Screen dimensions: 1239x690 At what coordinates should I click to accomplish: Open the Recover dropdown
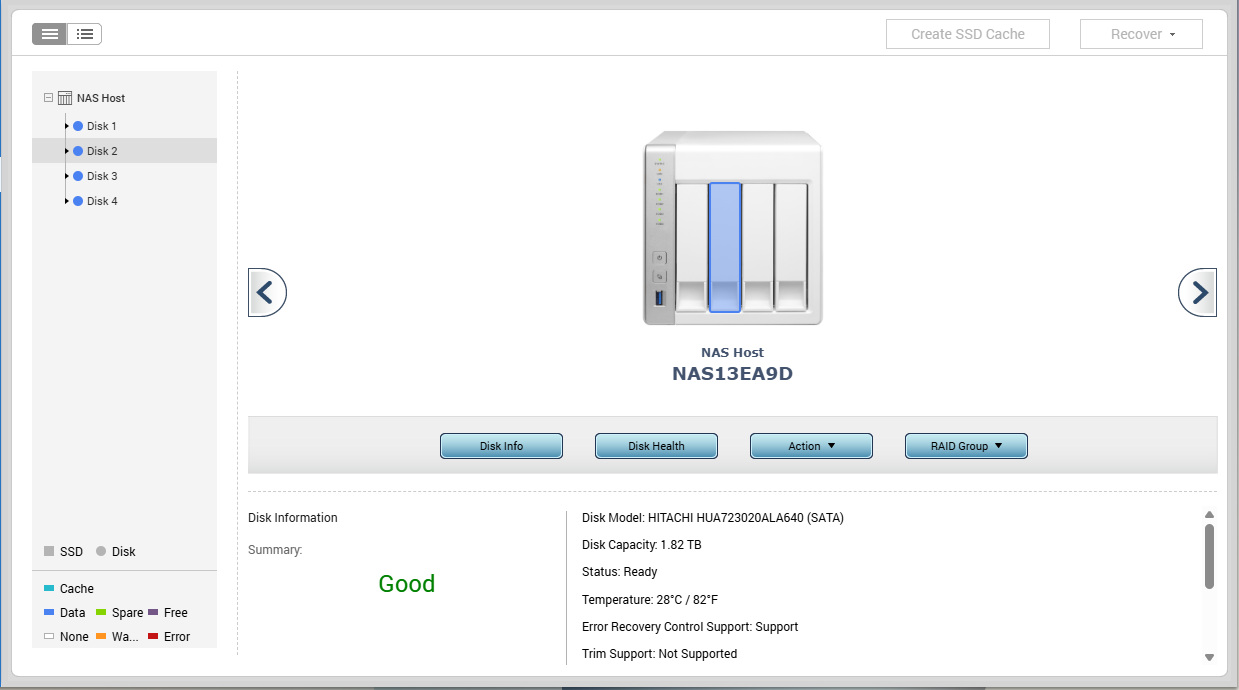tap(1141, 34)
